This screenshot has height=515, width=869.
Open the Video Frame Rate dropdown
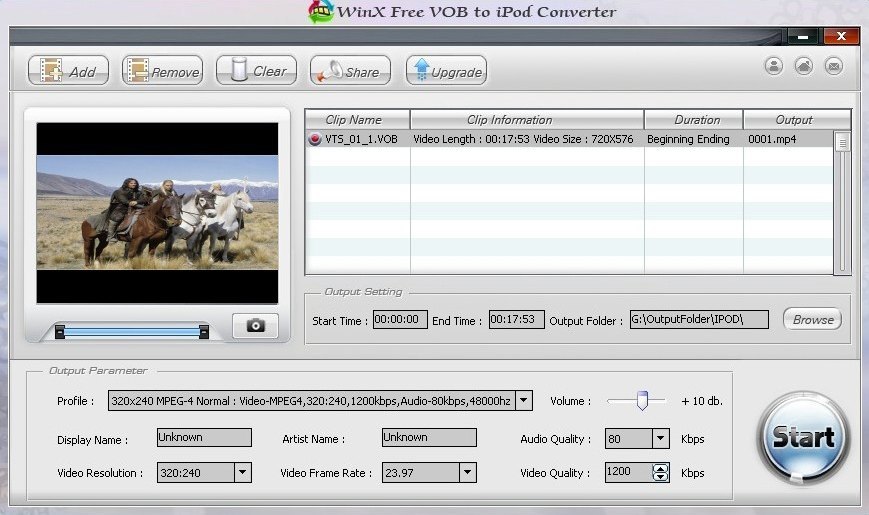pyautogui.click(x=468, y=472)
